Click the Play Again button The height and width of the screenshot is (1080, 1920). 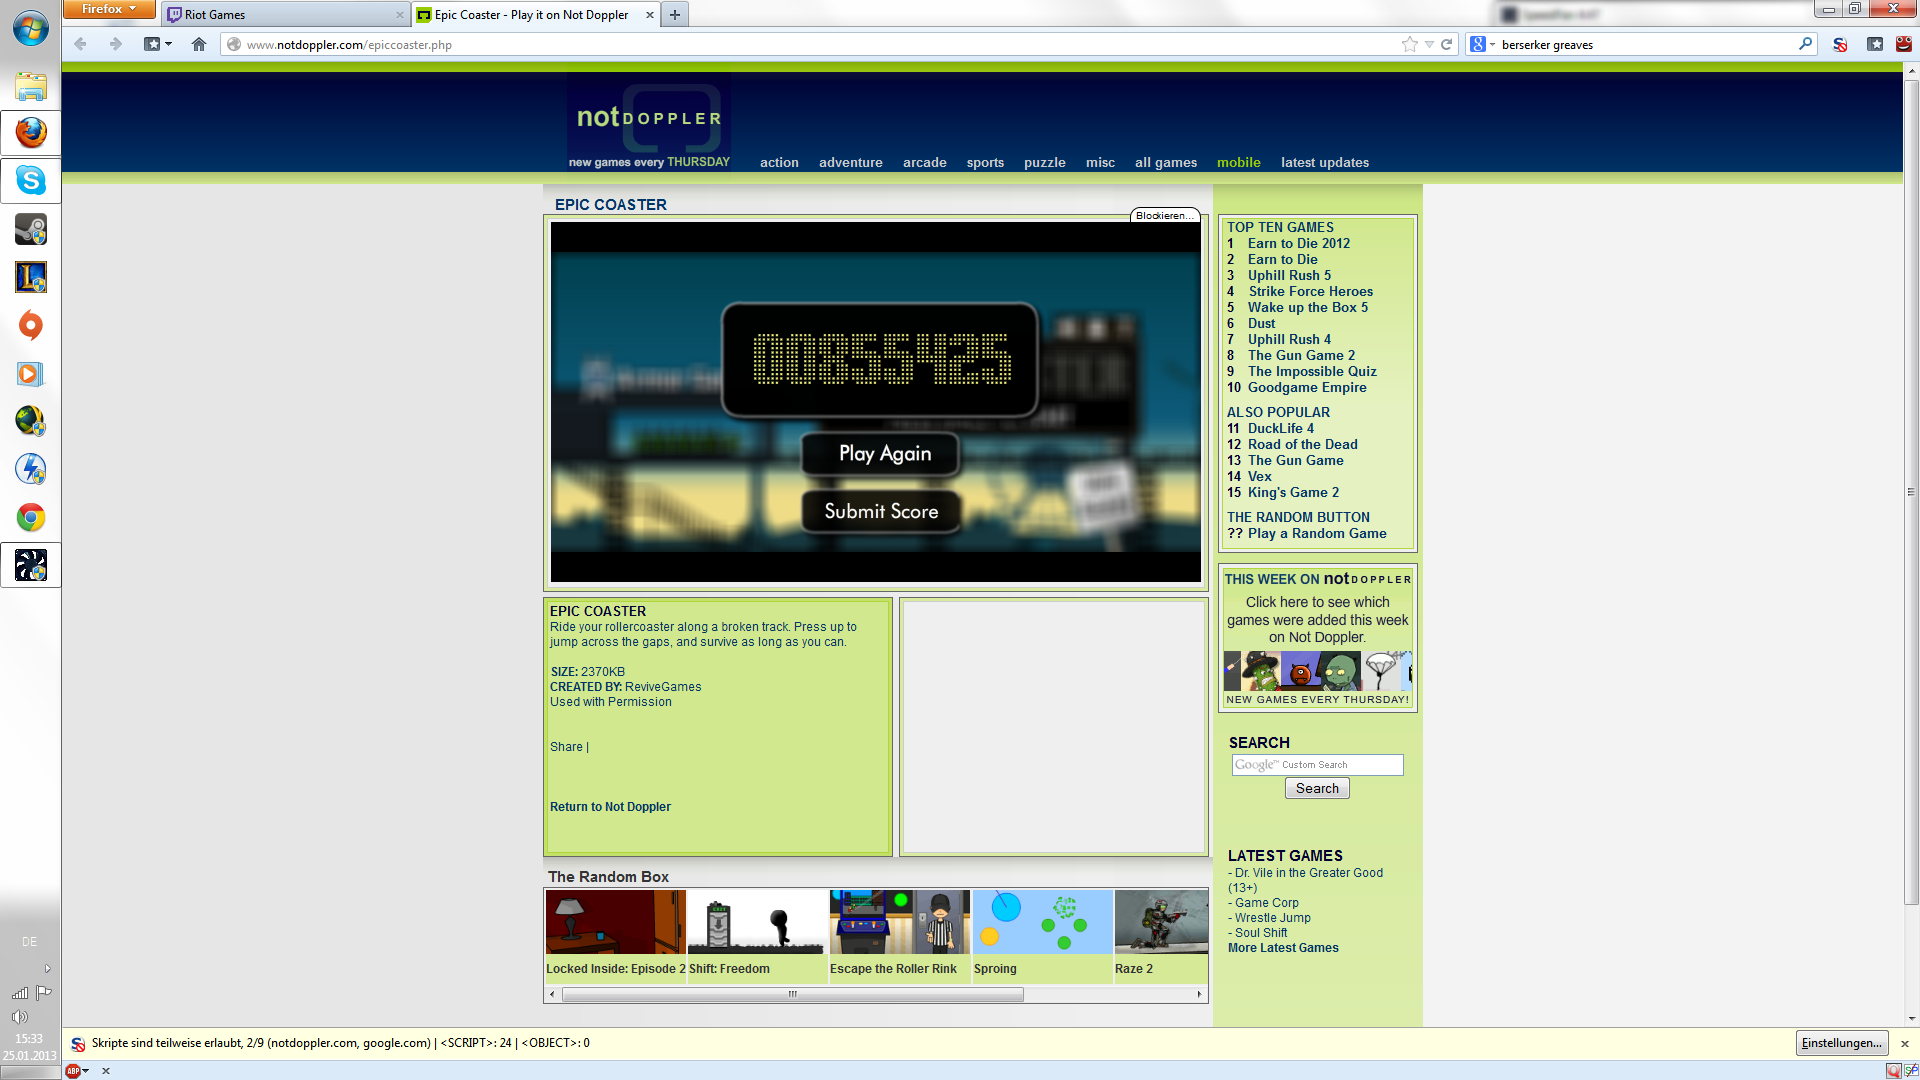(881, 453)
